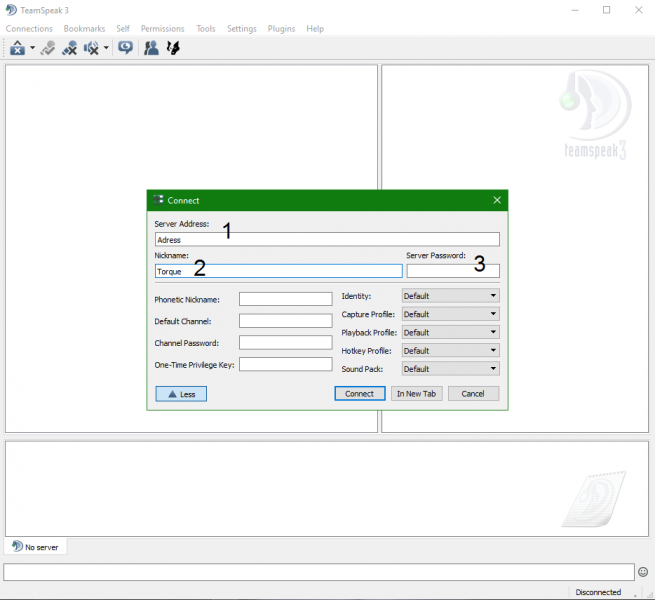Click the TeamSpeak 3 title bar app icon
Image resolution: width=655 pixels, height=600 pixels.
coord(11,10)
